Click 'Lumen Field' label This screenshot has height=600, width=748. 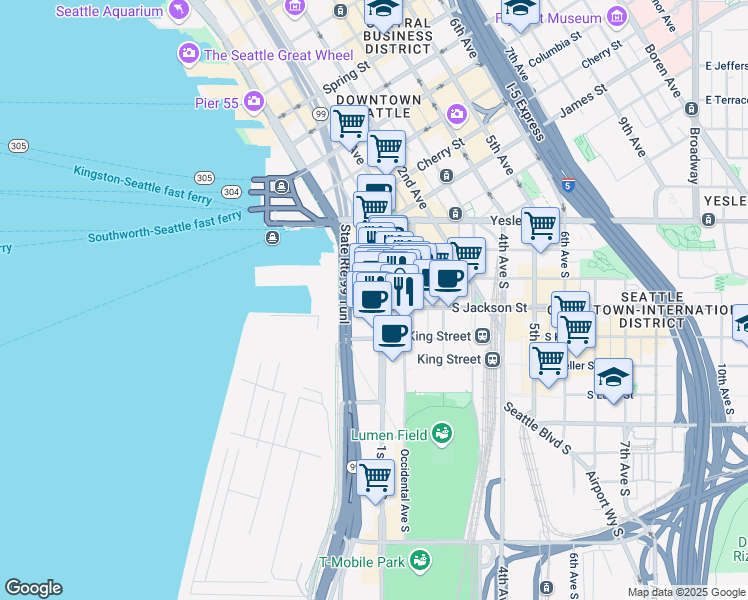click(389, 435)
